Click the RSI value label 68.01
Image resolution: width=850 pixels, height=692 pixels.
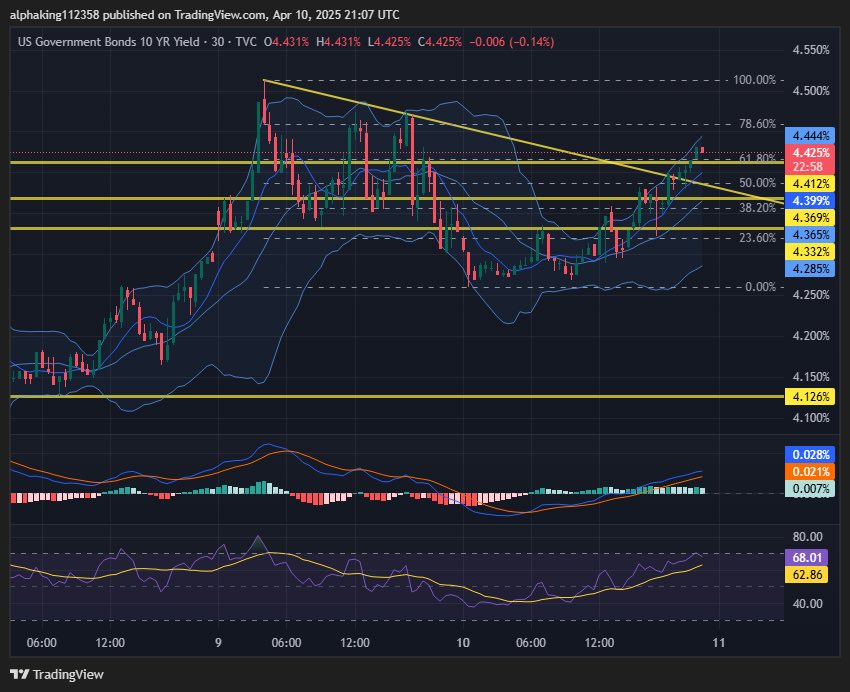[806, 557]
